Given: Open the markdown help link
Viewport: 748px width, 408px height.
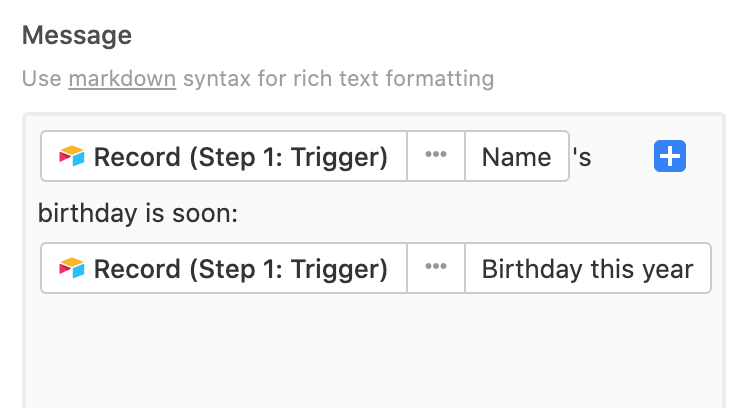Looking at the screenshot, I should point(122,79).
